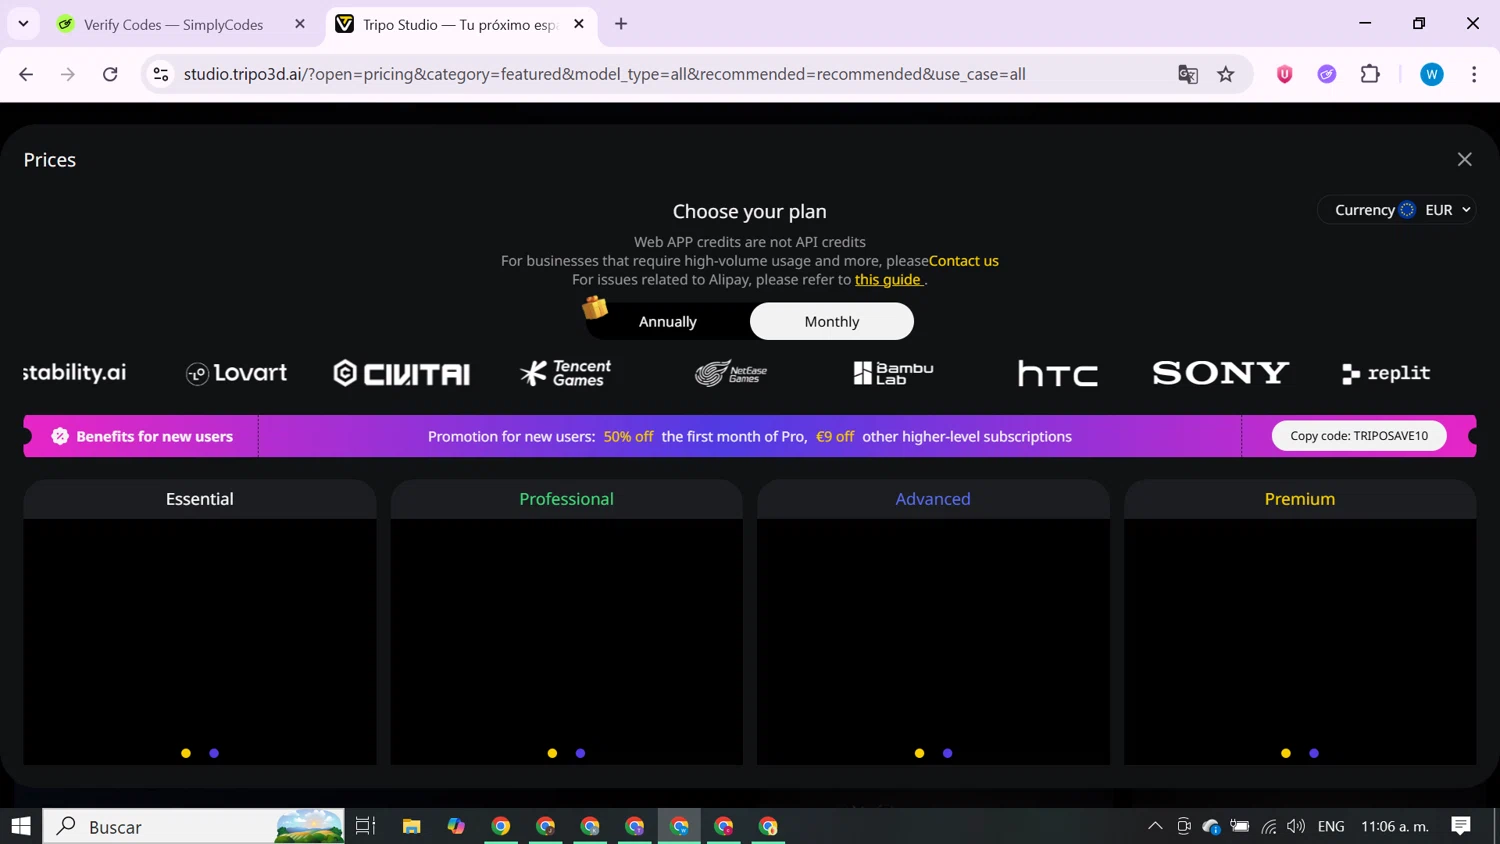
Task: Open the W profile avatar
Action: [x=1432, y=74]
